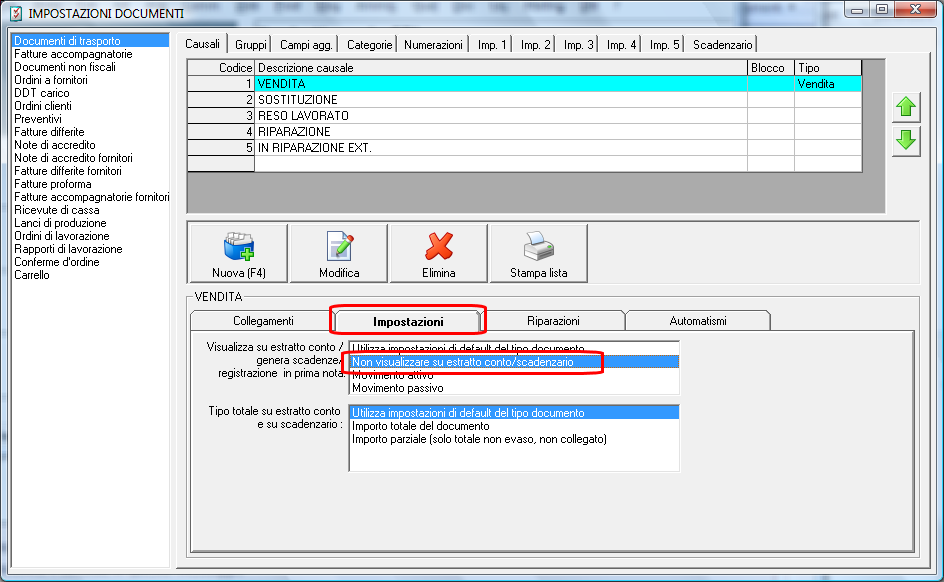Image resolution: width=944 pixels, height=582 pixels.
Task: Open the Imp. 4 tab
Action: (621, 45)
